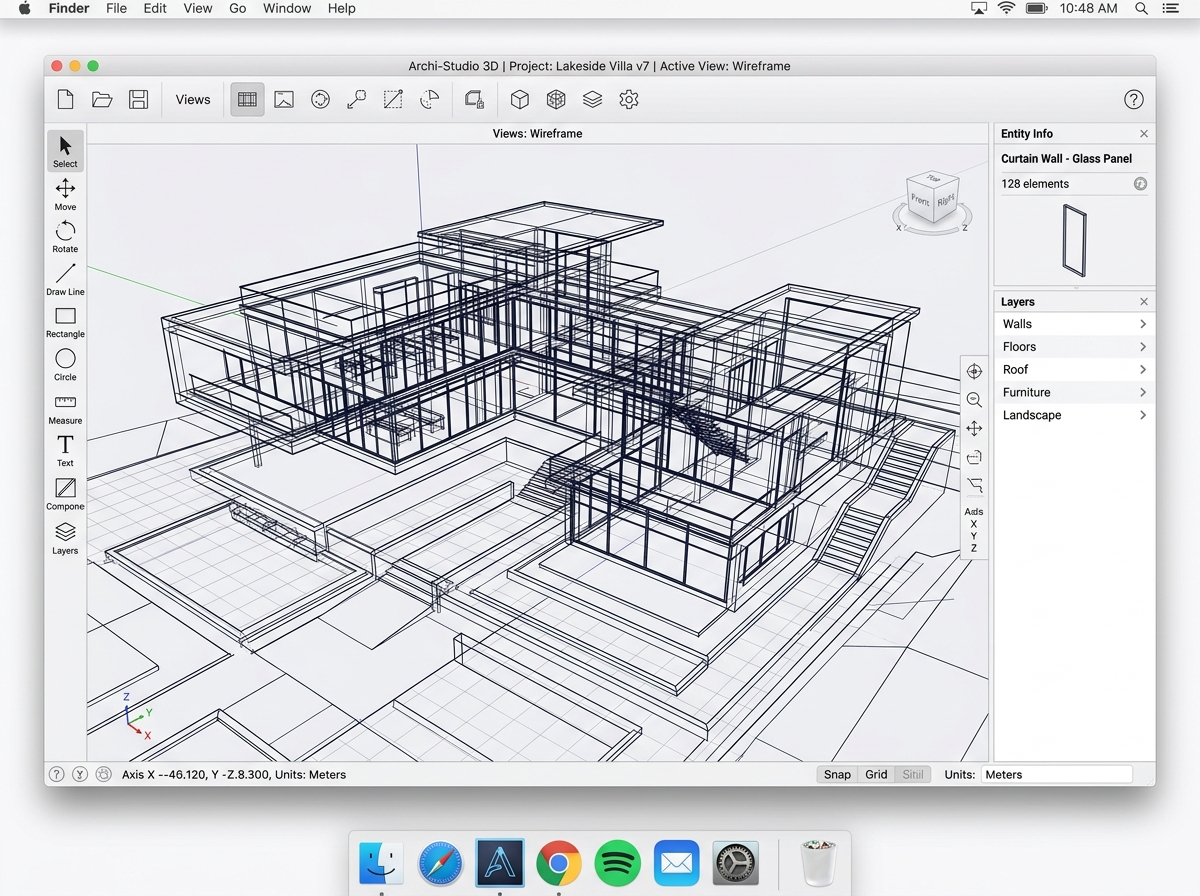Screen dimensions: 1200x896
Task: Choose the Circle tool
Action: (65, 365)
